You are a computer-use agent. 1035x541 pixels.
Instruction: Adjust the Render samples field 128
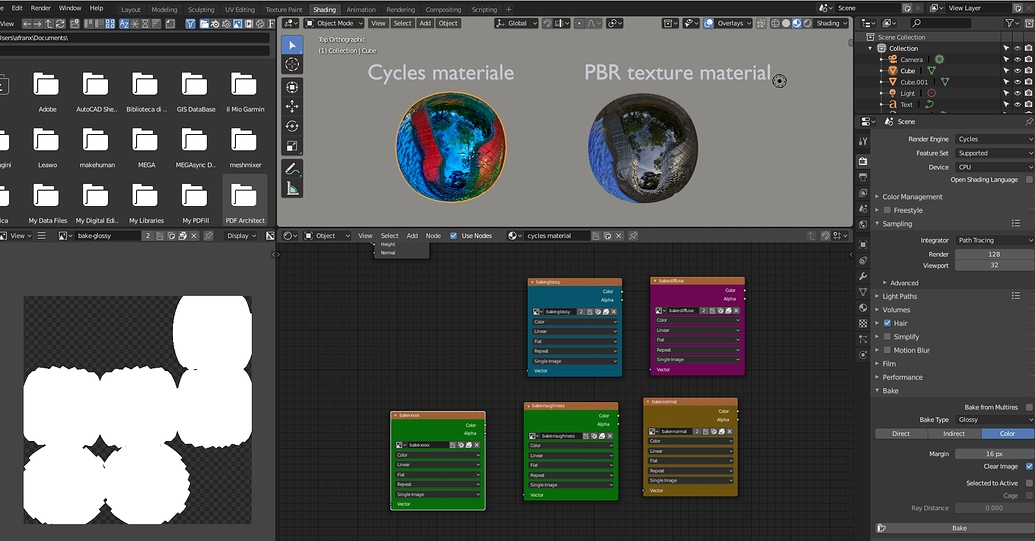[994, 254]
